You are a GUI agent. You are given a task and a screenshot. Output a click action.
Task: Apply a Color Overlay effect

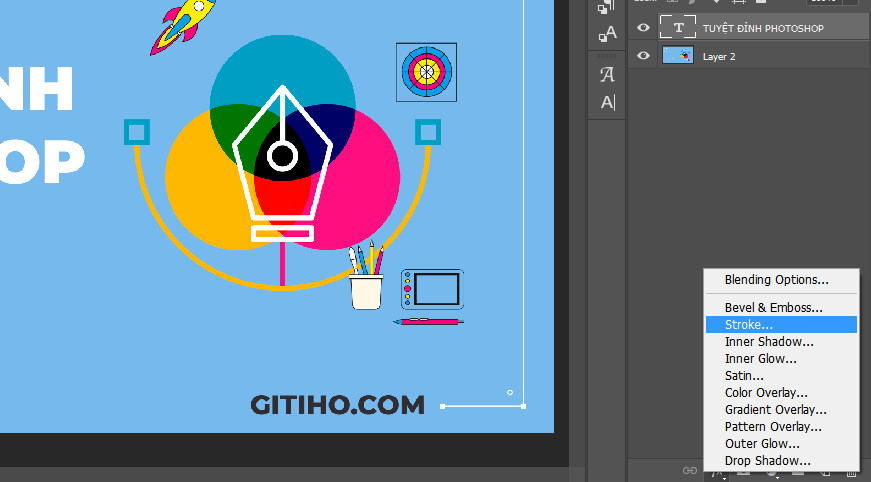tap(781, 393)
